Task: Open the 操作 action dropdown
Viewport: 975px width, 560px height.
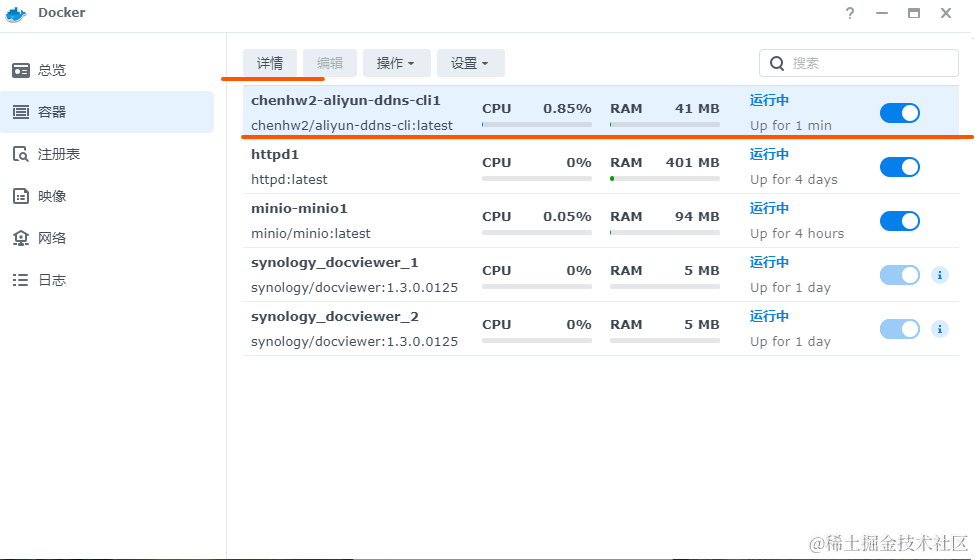Action: (x=396, y=63)
